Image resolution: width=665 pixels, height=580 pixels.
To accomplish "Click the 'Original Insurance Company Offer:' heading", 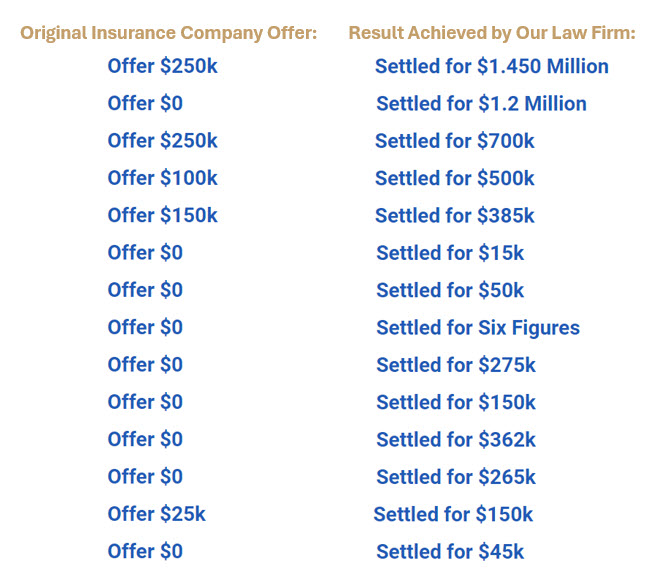I will [x=169, y=33].
